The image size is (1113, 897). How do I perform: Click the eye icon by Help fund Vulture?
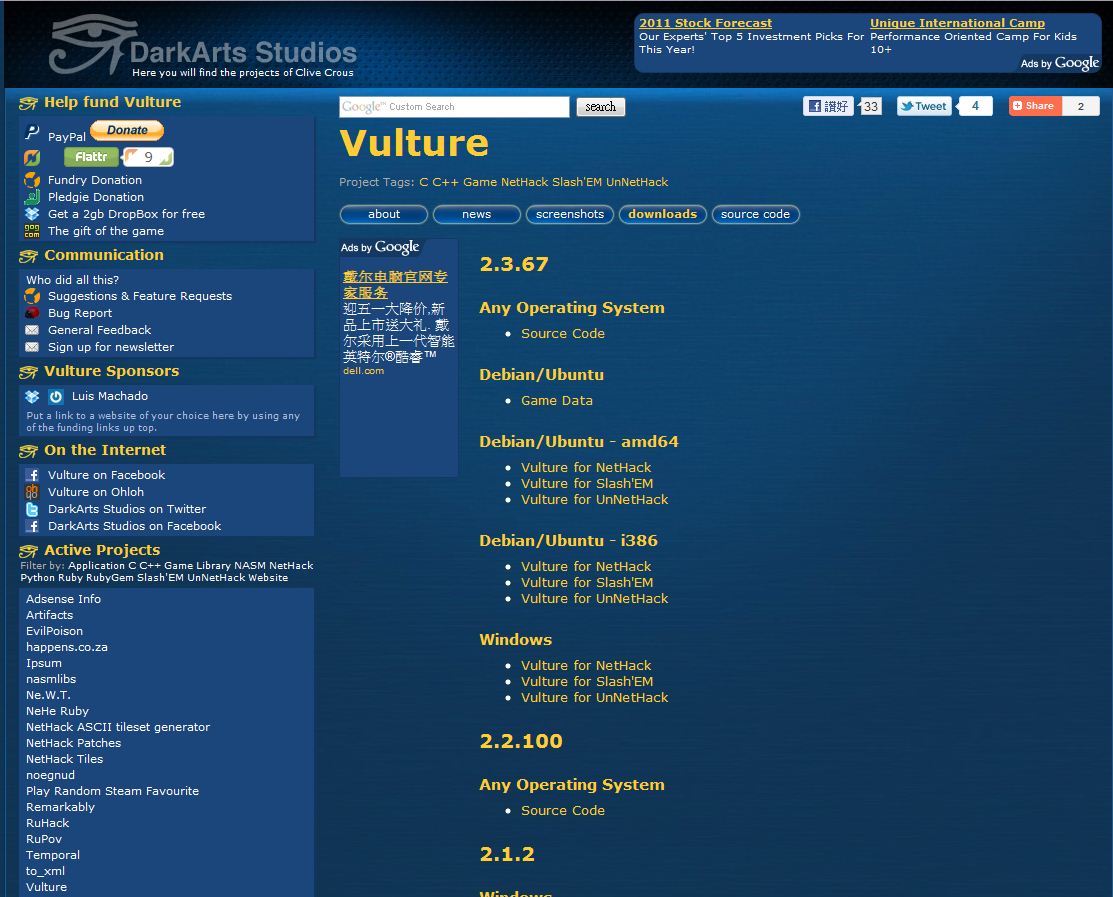pos(28,104)
